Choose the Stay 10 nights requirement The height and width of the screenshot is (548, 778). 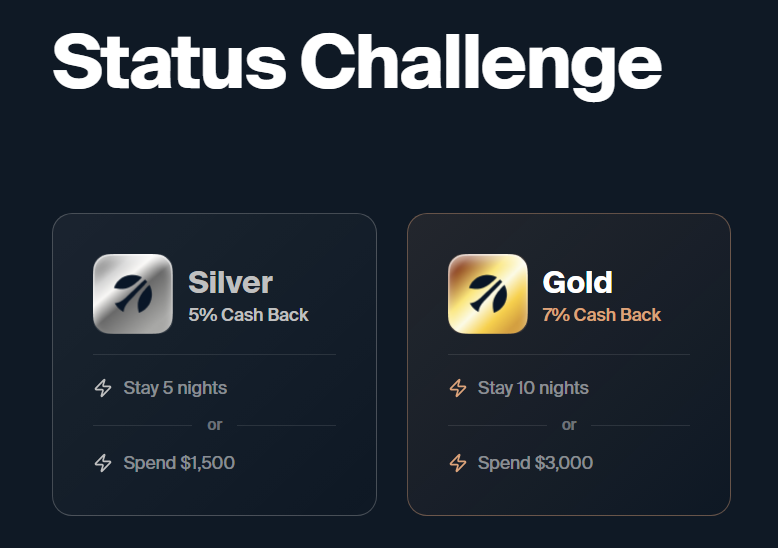click(x=533, y=388)
